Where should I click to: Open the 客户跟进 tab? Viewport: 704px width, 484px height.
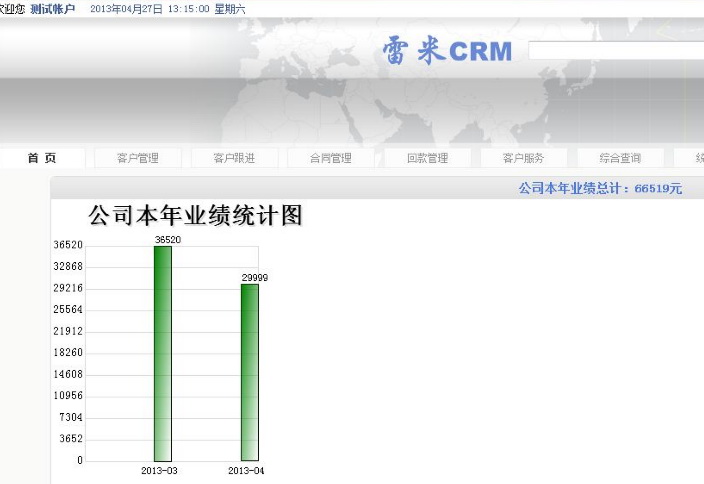pyautogui.click(x=234, y=158)
